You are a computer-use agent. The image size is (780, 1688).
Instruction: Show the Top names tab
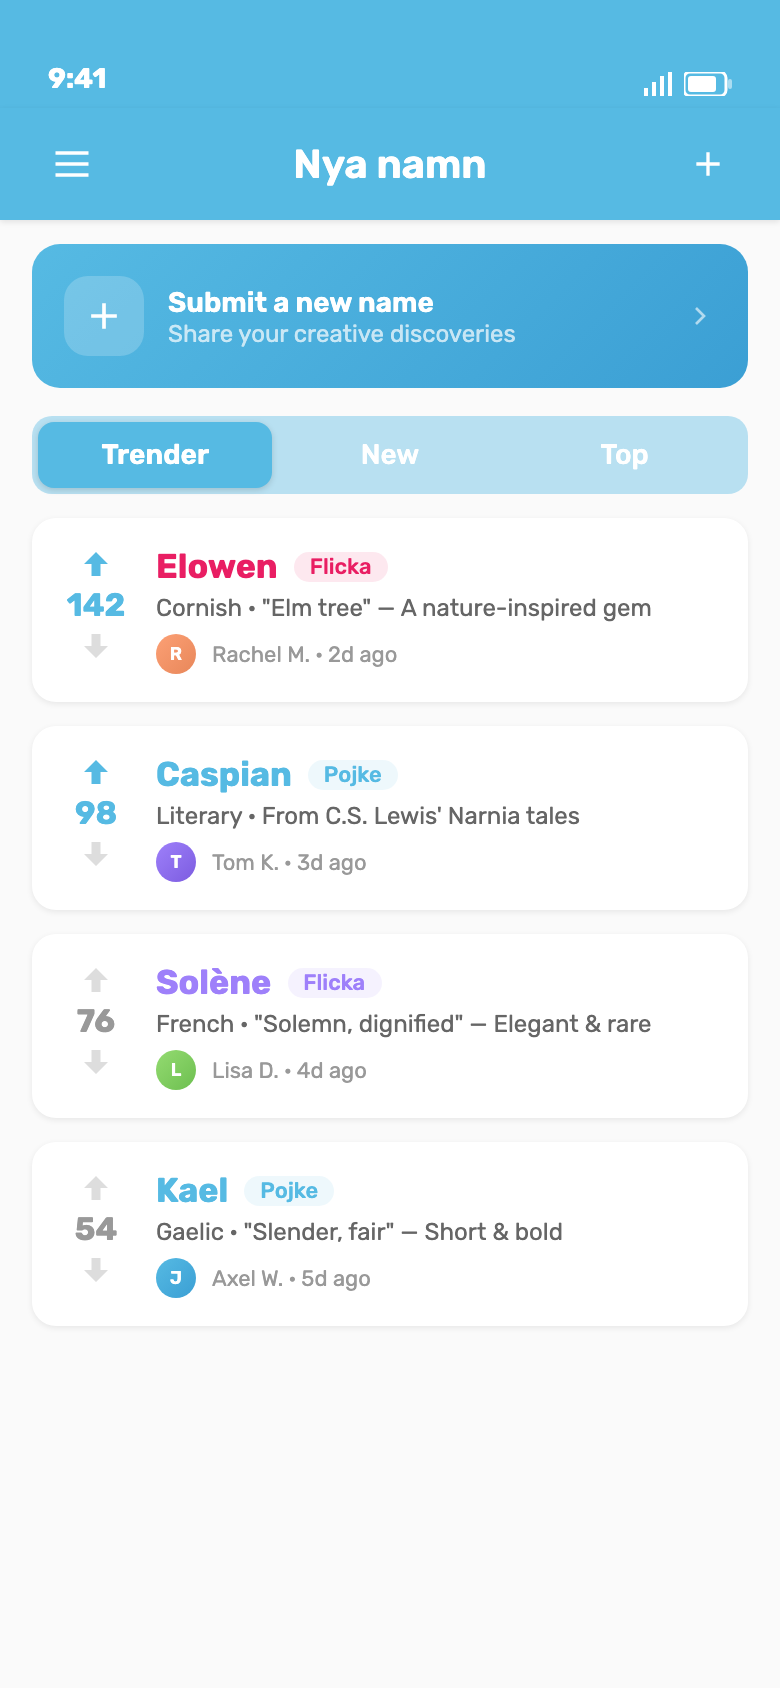coord(624,455)
